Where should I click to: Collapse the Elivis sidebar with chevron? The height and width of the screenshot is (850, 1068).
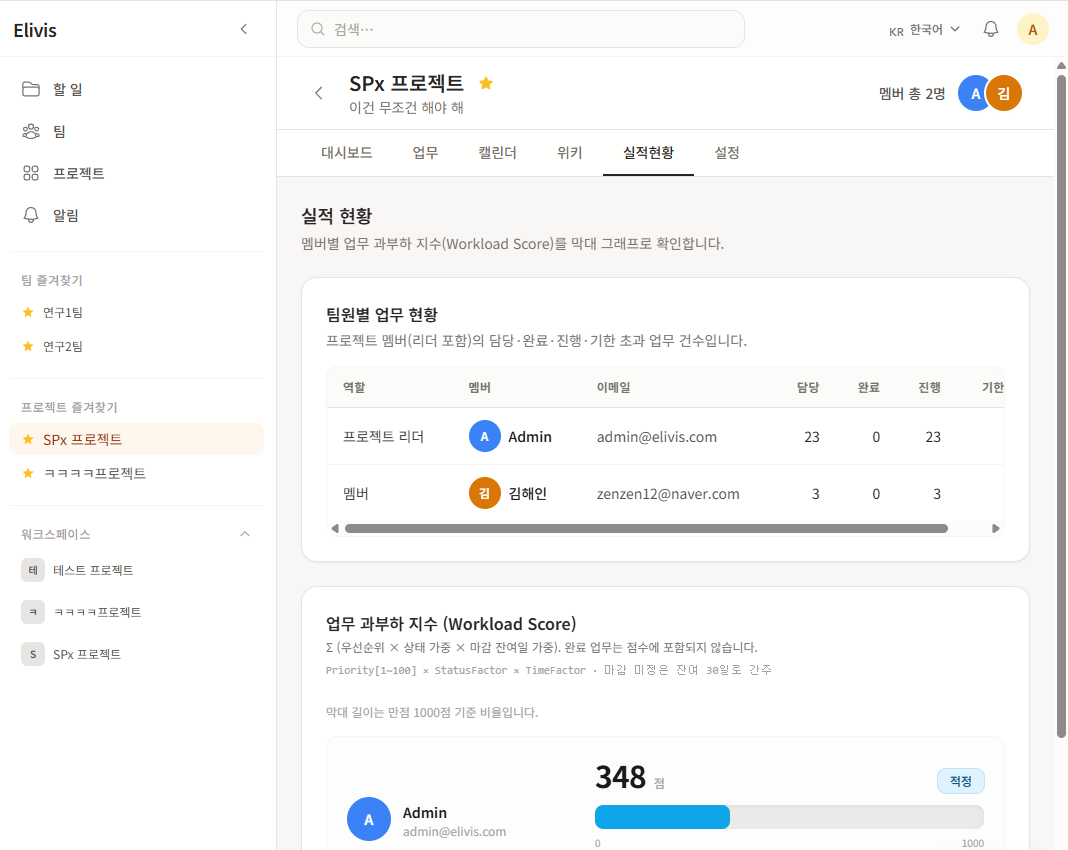243,30
